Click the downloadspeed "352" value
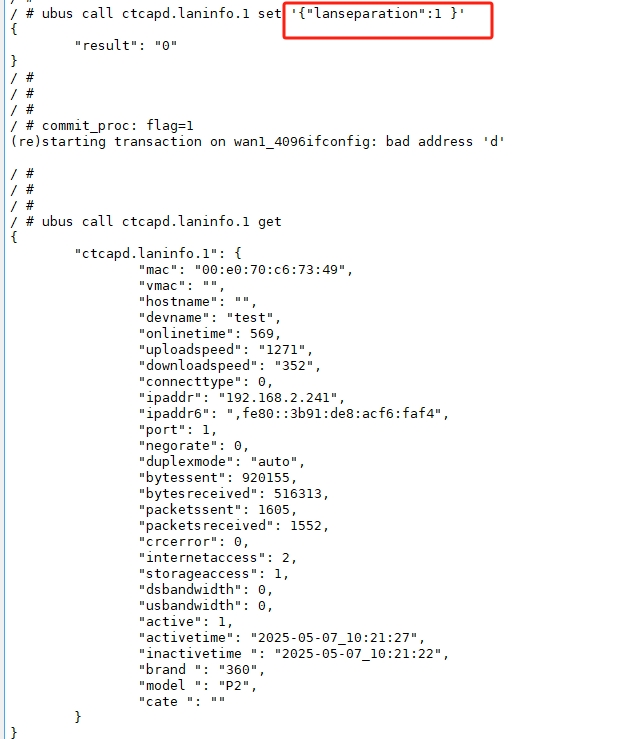The width and height of the screenshot is (643, 739). (294, 366)
